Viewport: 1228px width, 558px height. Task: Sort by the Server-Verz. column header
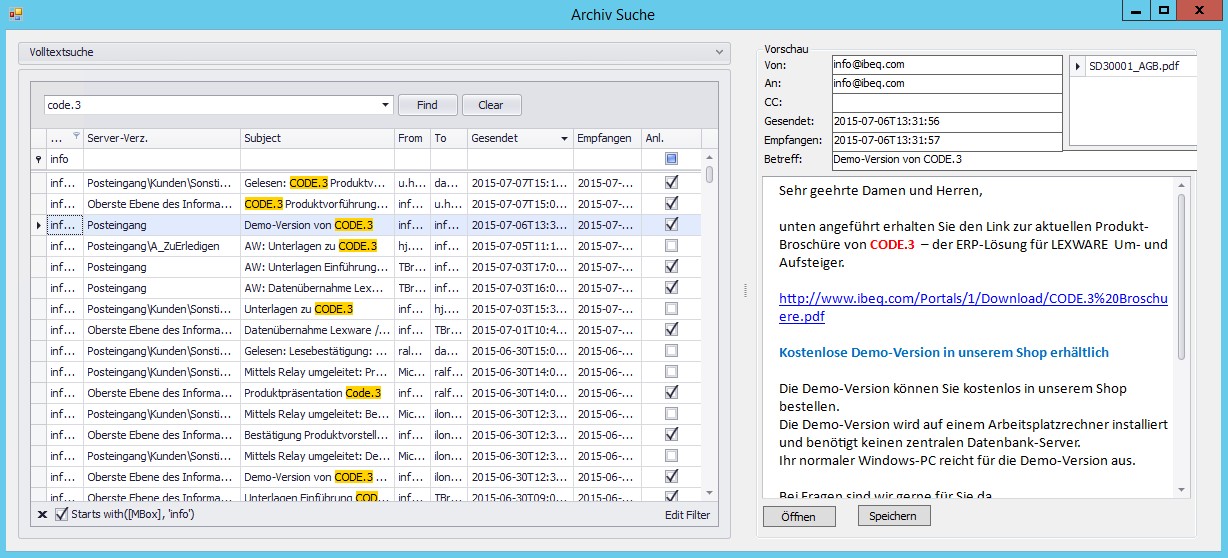[161, 138]
